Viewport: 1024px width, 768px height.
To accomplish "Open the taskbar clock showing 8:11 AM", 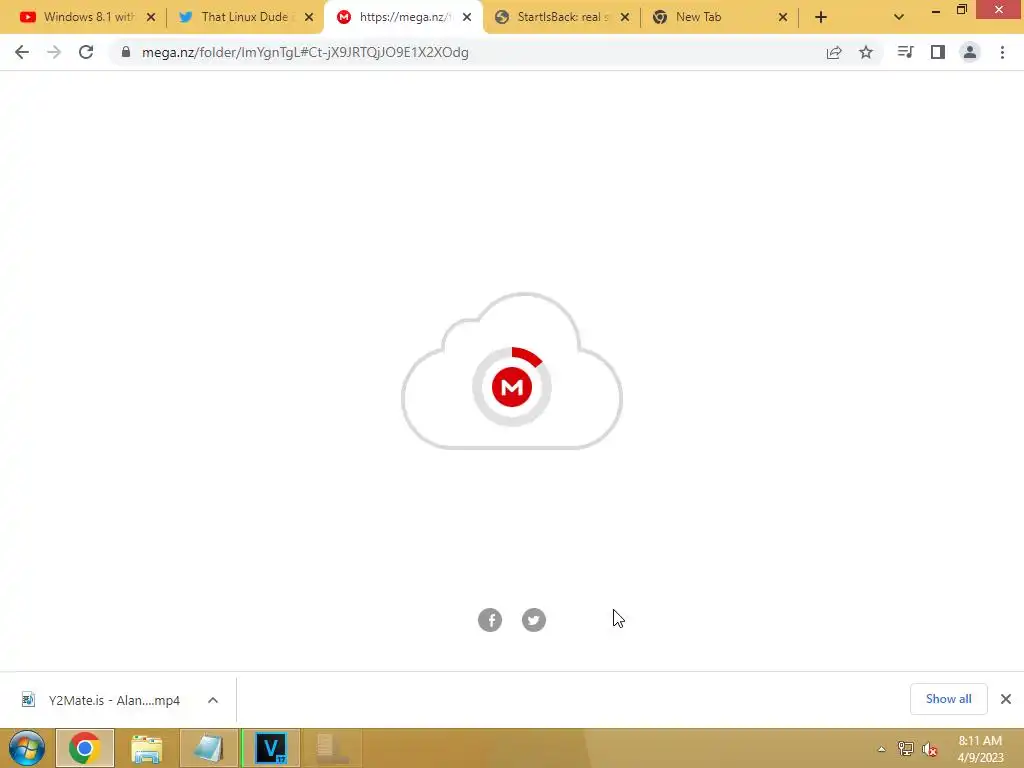I will (980, 749).
